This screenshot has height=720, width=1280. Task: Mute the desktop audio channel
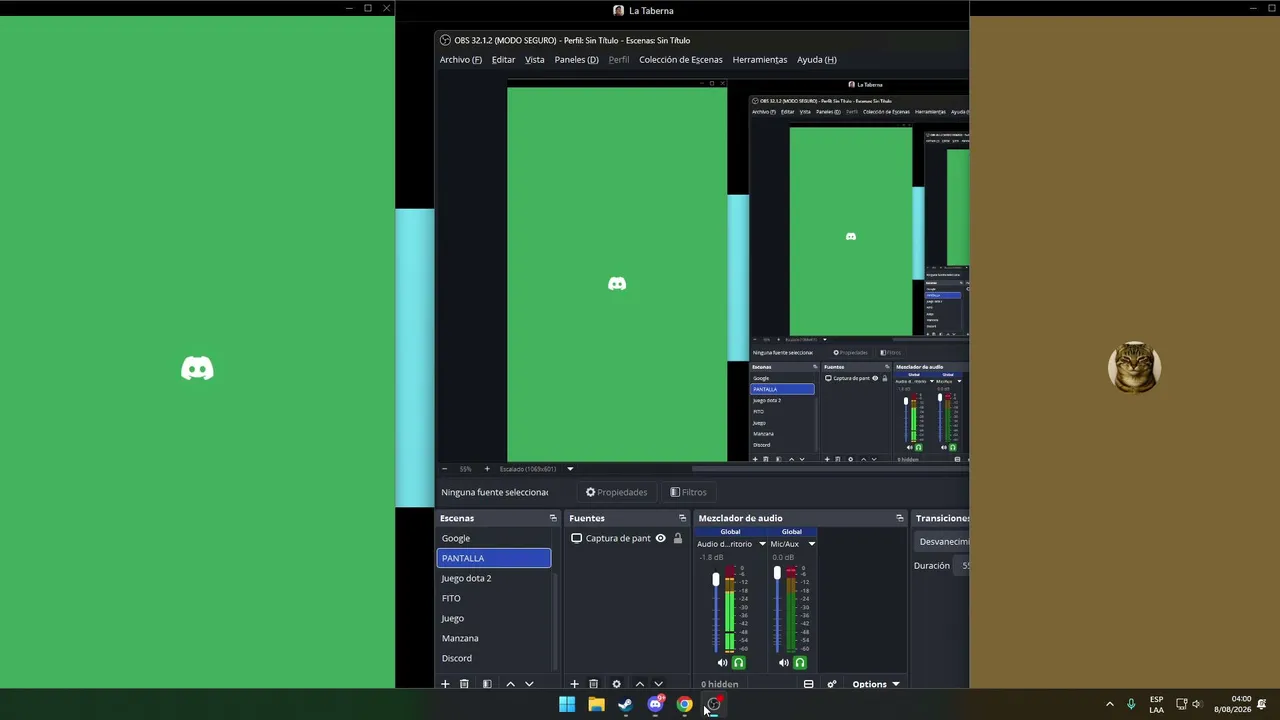coord(722,662)
